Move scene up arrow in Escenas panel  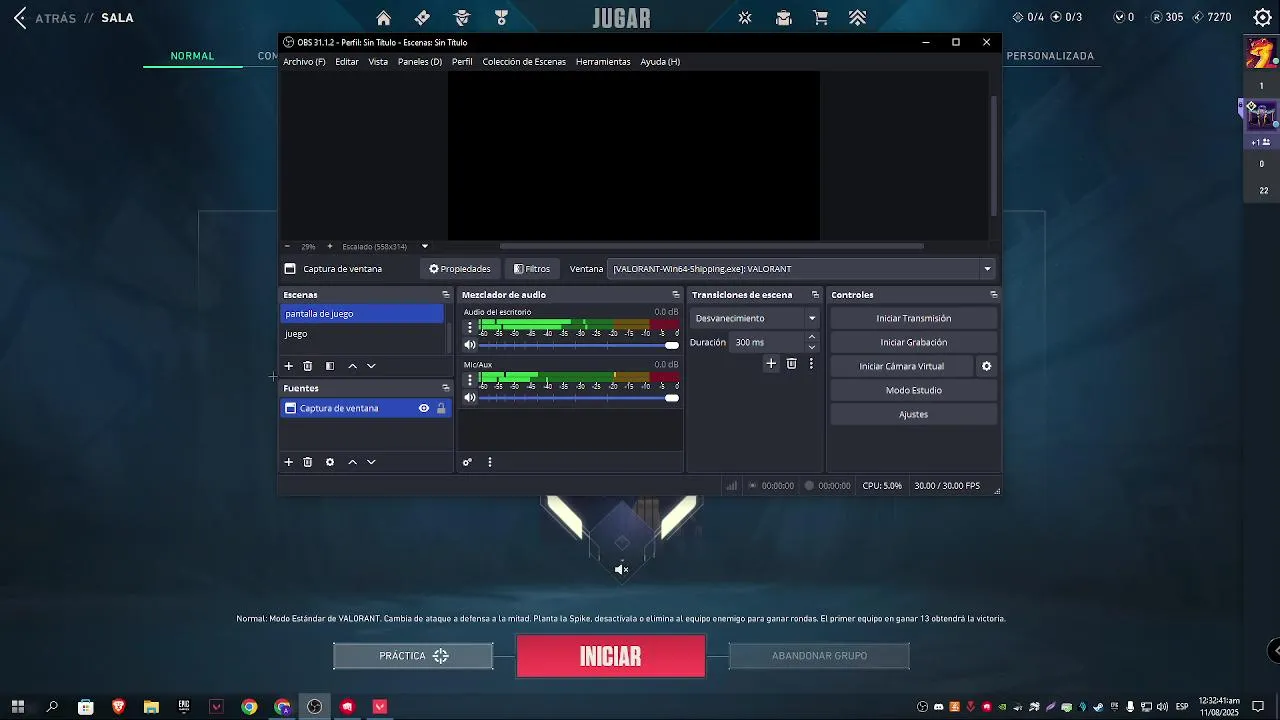352,366
